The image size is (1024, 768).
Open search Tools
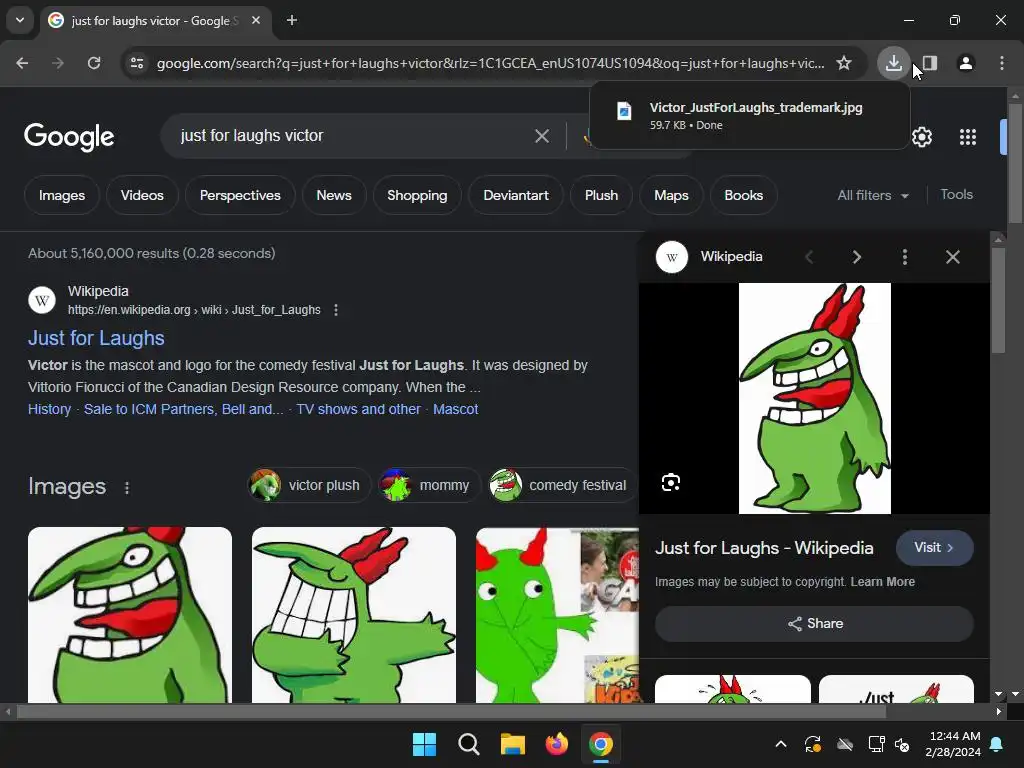(x=956, y=195)
